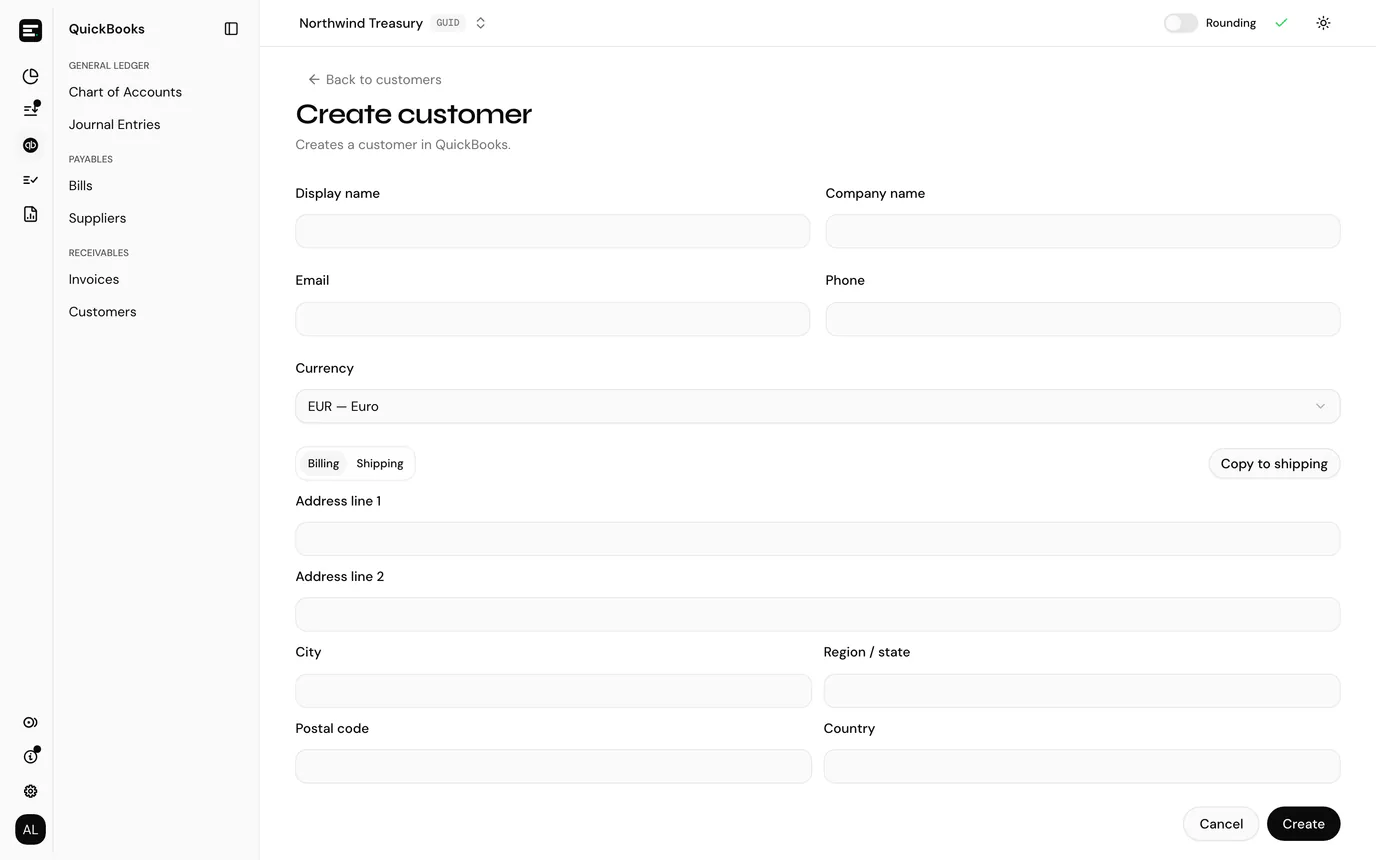The width and height of the screenshot is (1376, 860).
Task: Focus the Country input field
Action: tap(1082, 766)
